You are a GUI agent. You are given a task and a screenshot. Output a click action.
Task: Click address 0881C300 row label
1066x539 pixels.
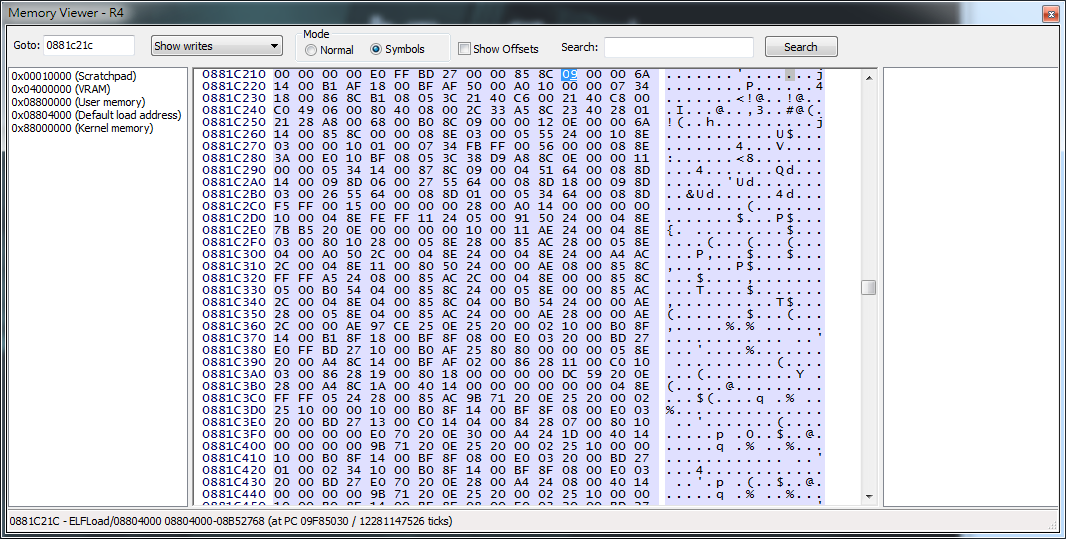coord(234,254)
